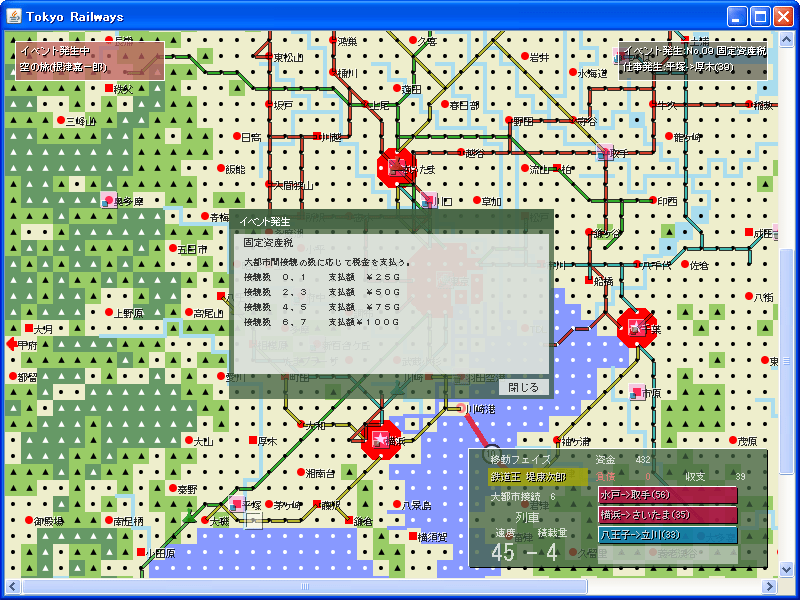This screenshot has height=600, width=800.
Task: Click the 市原 pink station marker
Action: [636, 392]
